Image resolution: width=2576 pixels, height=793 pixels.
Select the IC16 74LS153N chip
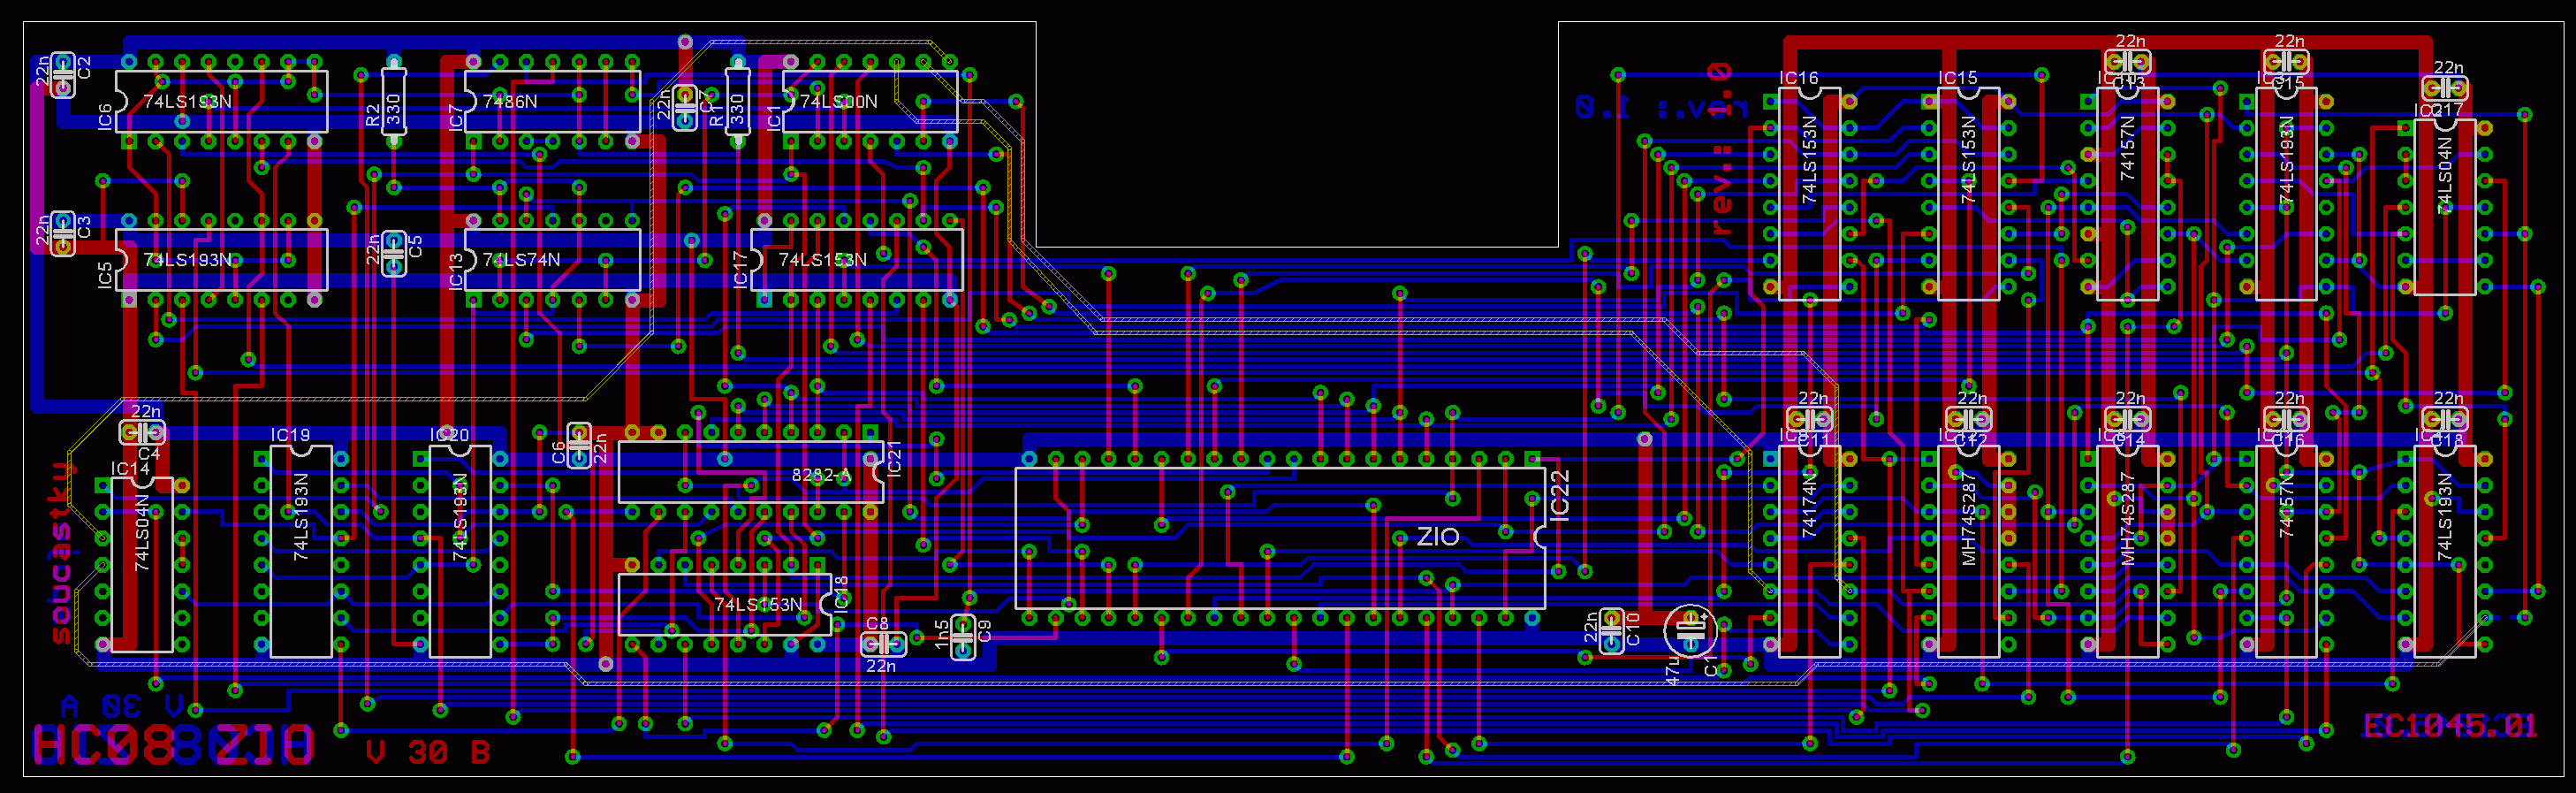[x=1809, y=193]
